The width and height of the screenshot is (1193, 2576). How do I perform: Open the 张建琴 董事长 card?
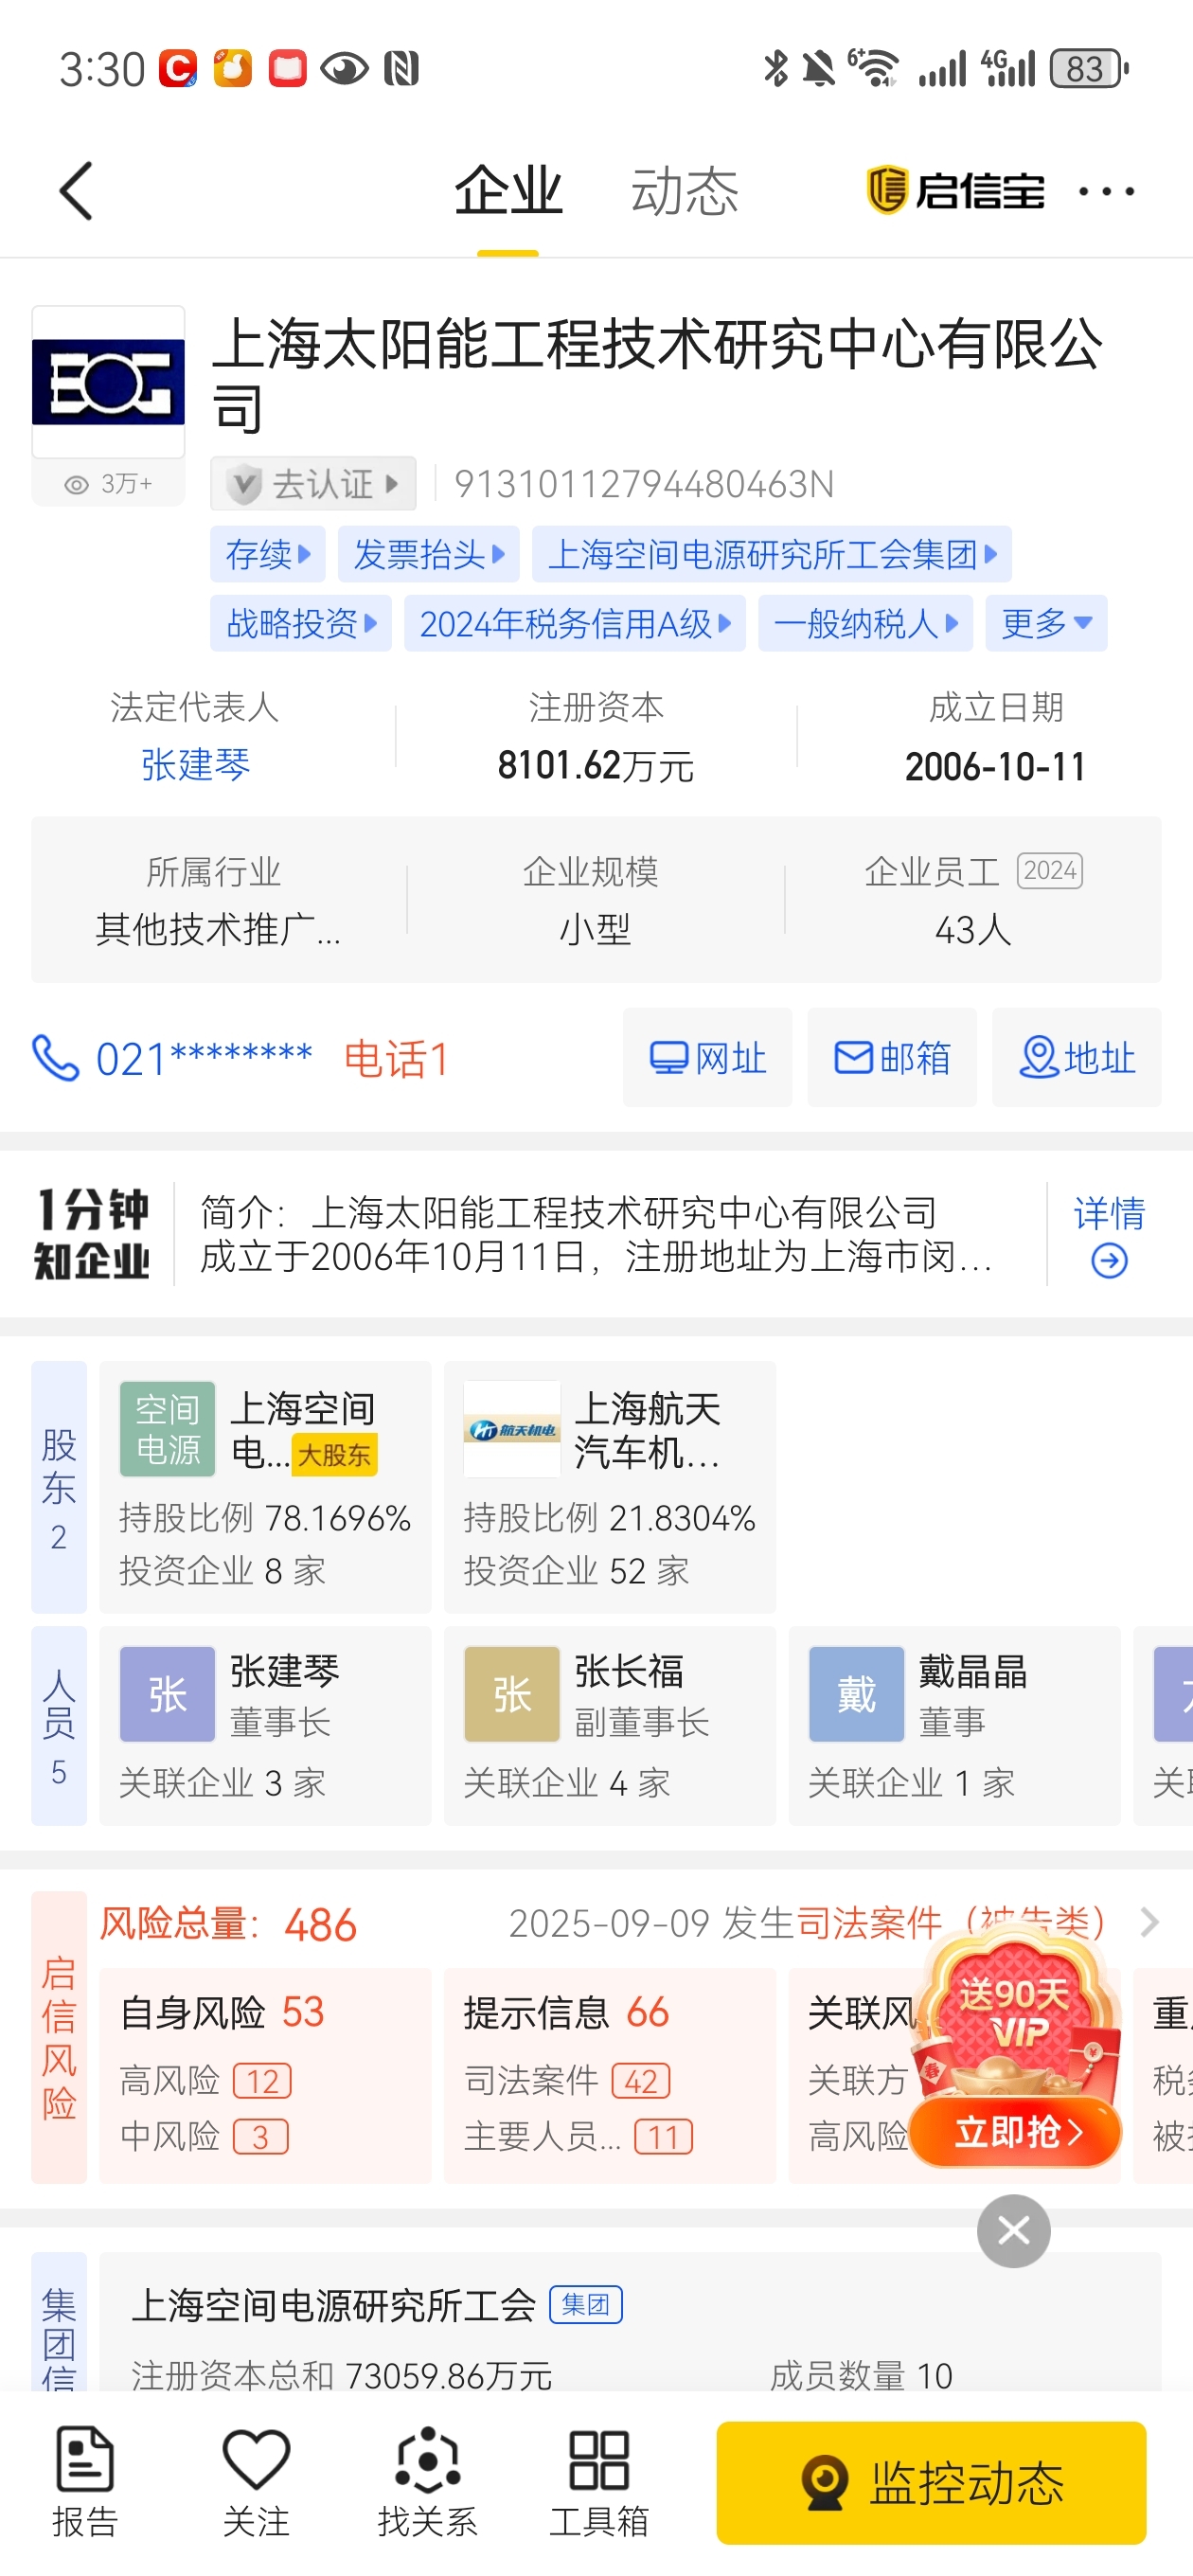point(265,1725)
